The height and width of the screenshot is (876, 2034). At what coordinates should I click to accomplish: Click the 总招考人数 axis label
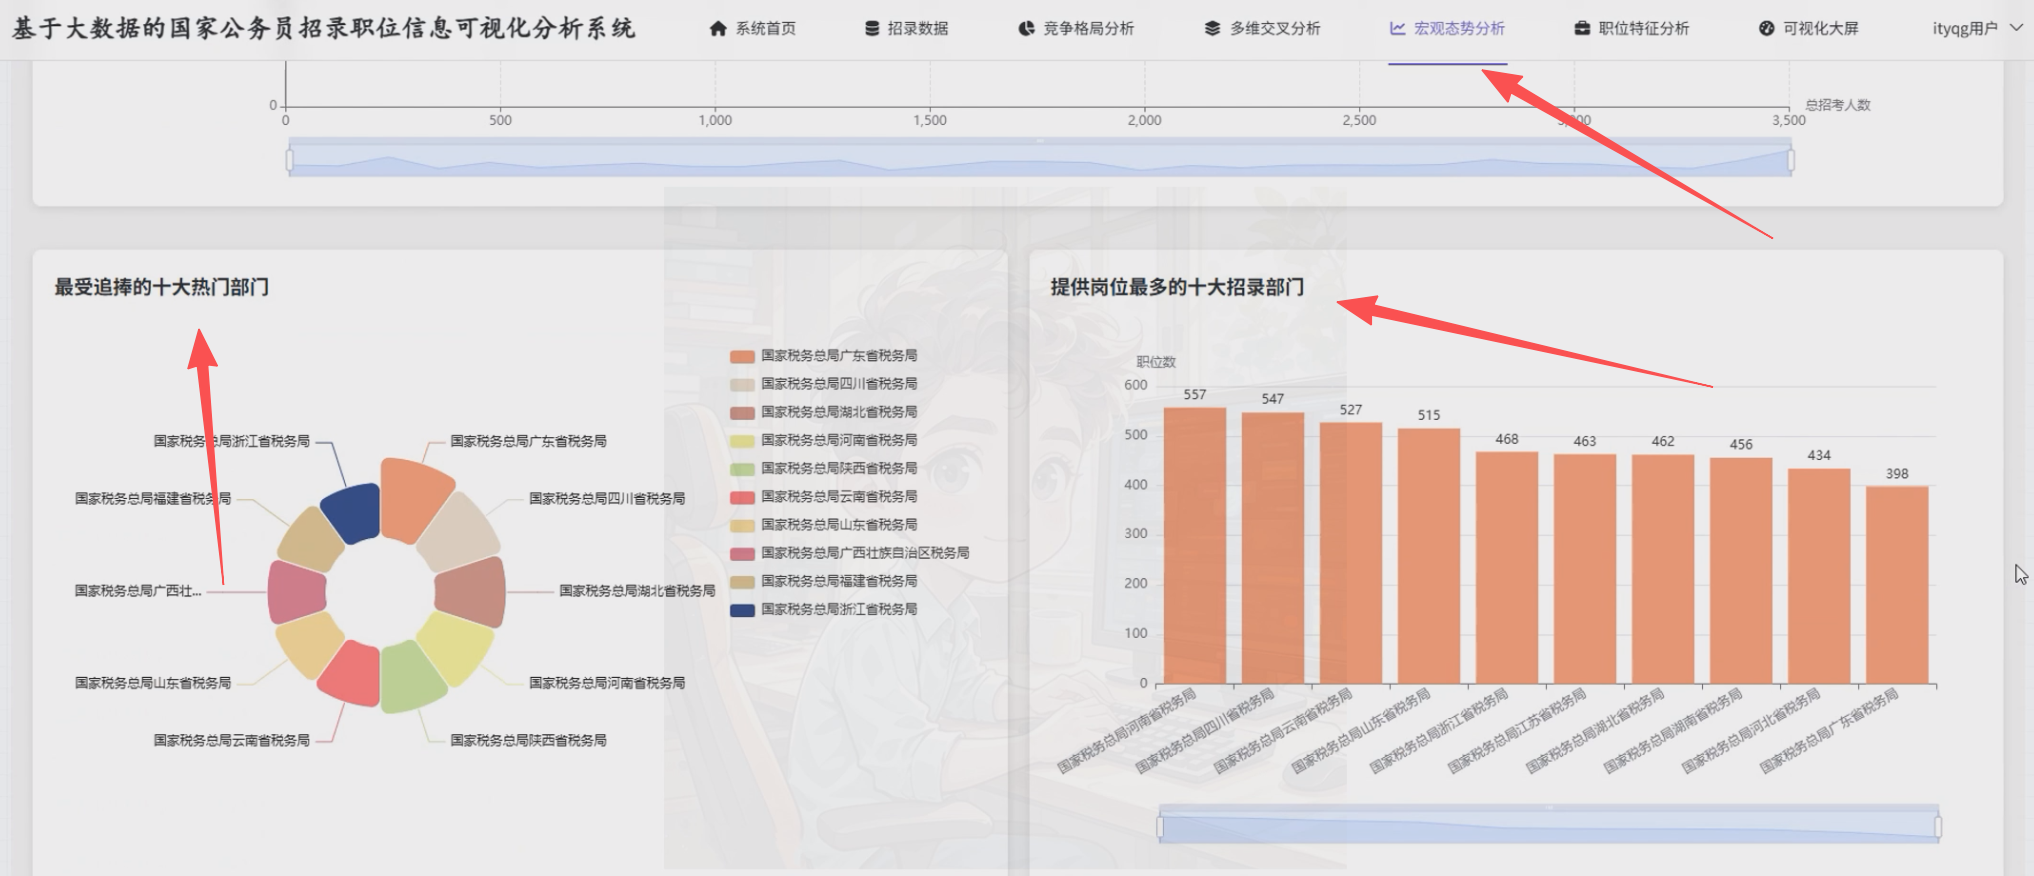tap(1838, 105)
